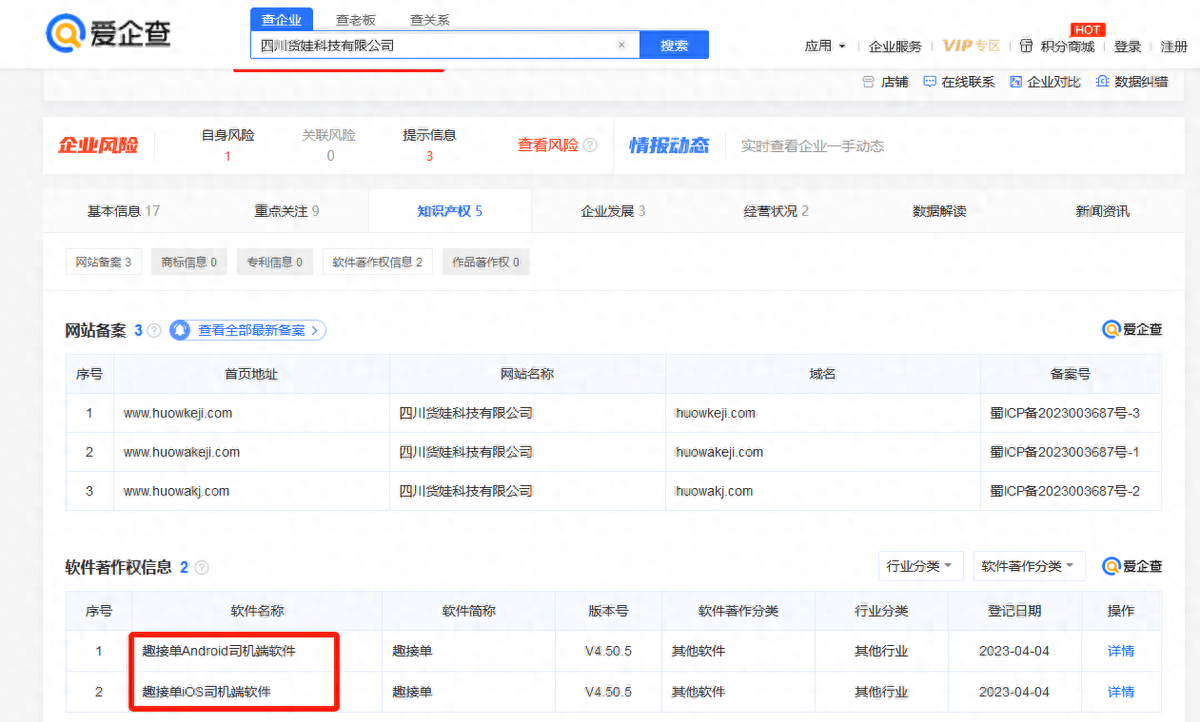Screen dimensions: 1200x722
Task: Click the 搜索 button
Action: pos(674,45)
